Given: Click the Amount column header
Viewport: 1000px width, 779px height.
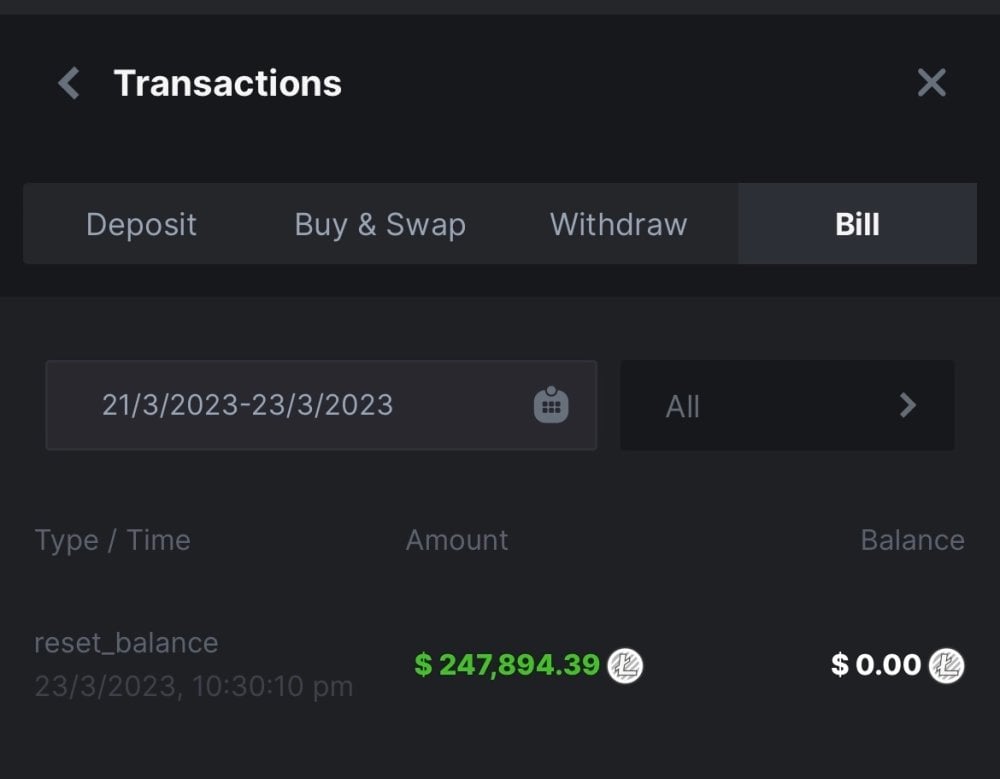Looking at the screenshot, I should 457,540.
